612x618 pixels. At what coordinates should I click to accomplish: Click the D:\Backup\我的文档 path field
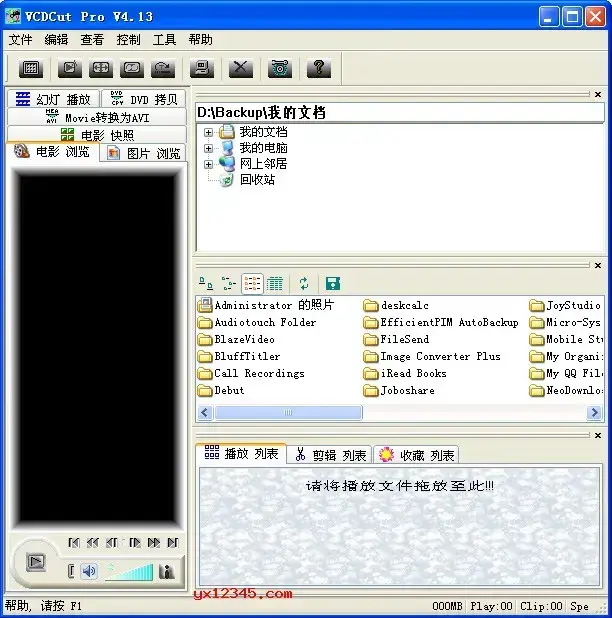click(400, 113)
